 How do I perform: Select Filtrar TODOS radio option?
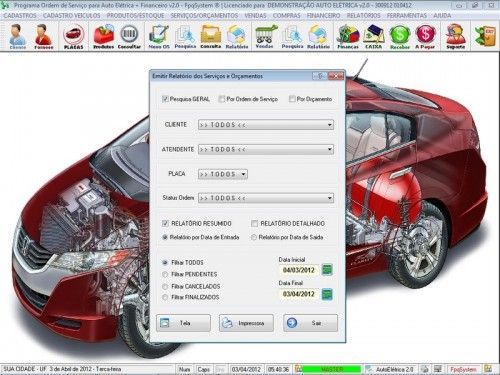(x=165, y=263)
